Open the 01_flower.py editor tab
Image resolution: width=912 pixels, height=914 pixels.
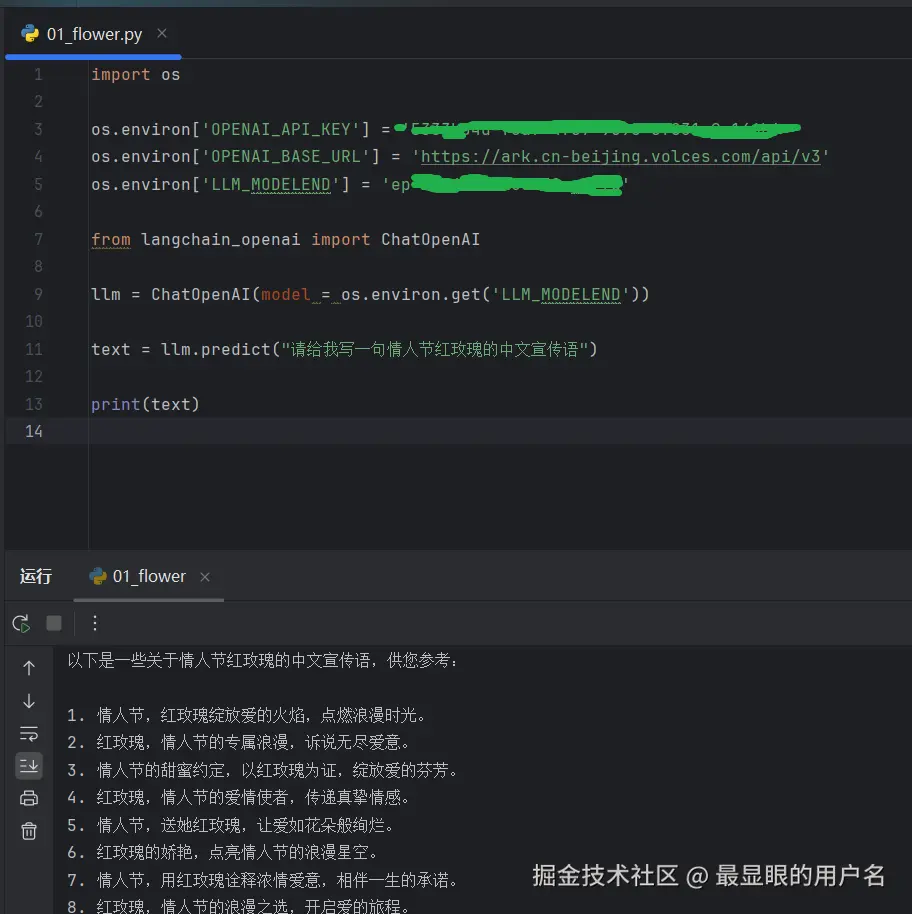93,34
